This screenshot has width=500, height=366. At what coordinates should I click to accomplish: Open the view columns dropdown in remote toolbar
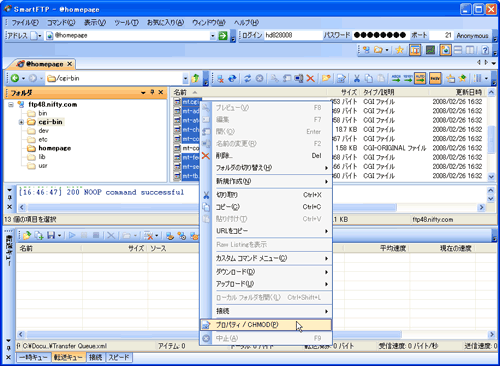(486, 79)
